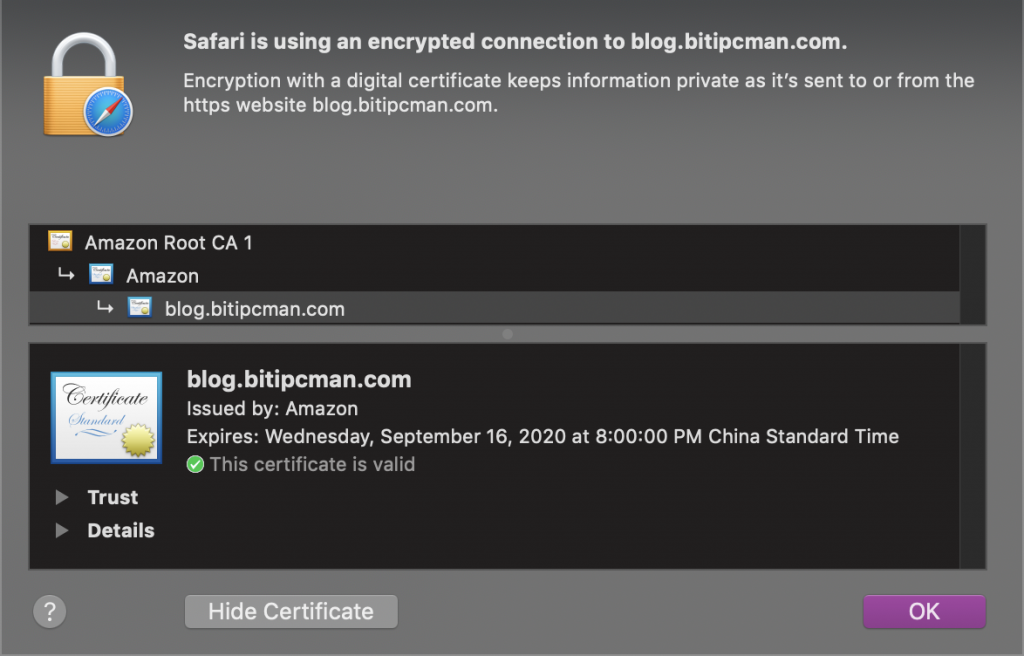Open help with the question mark button

50,612
